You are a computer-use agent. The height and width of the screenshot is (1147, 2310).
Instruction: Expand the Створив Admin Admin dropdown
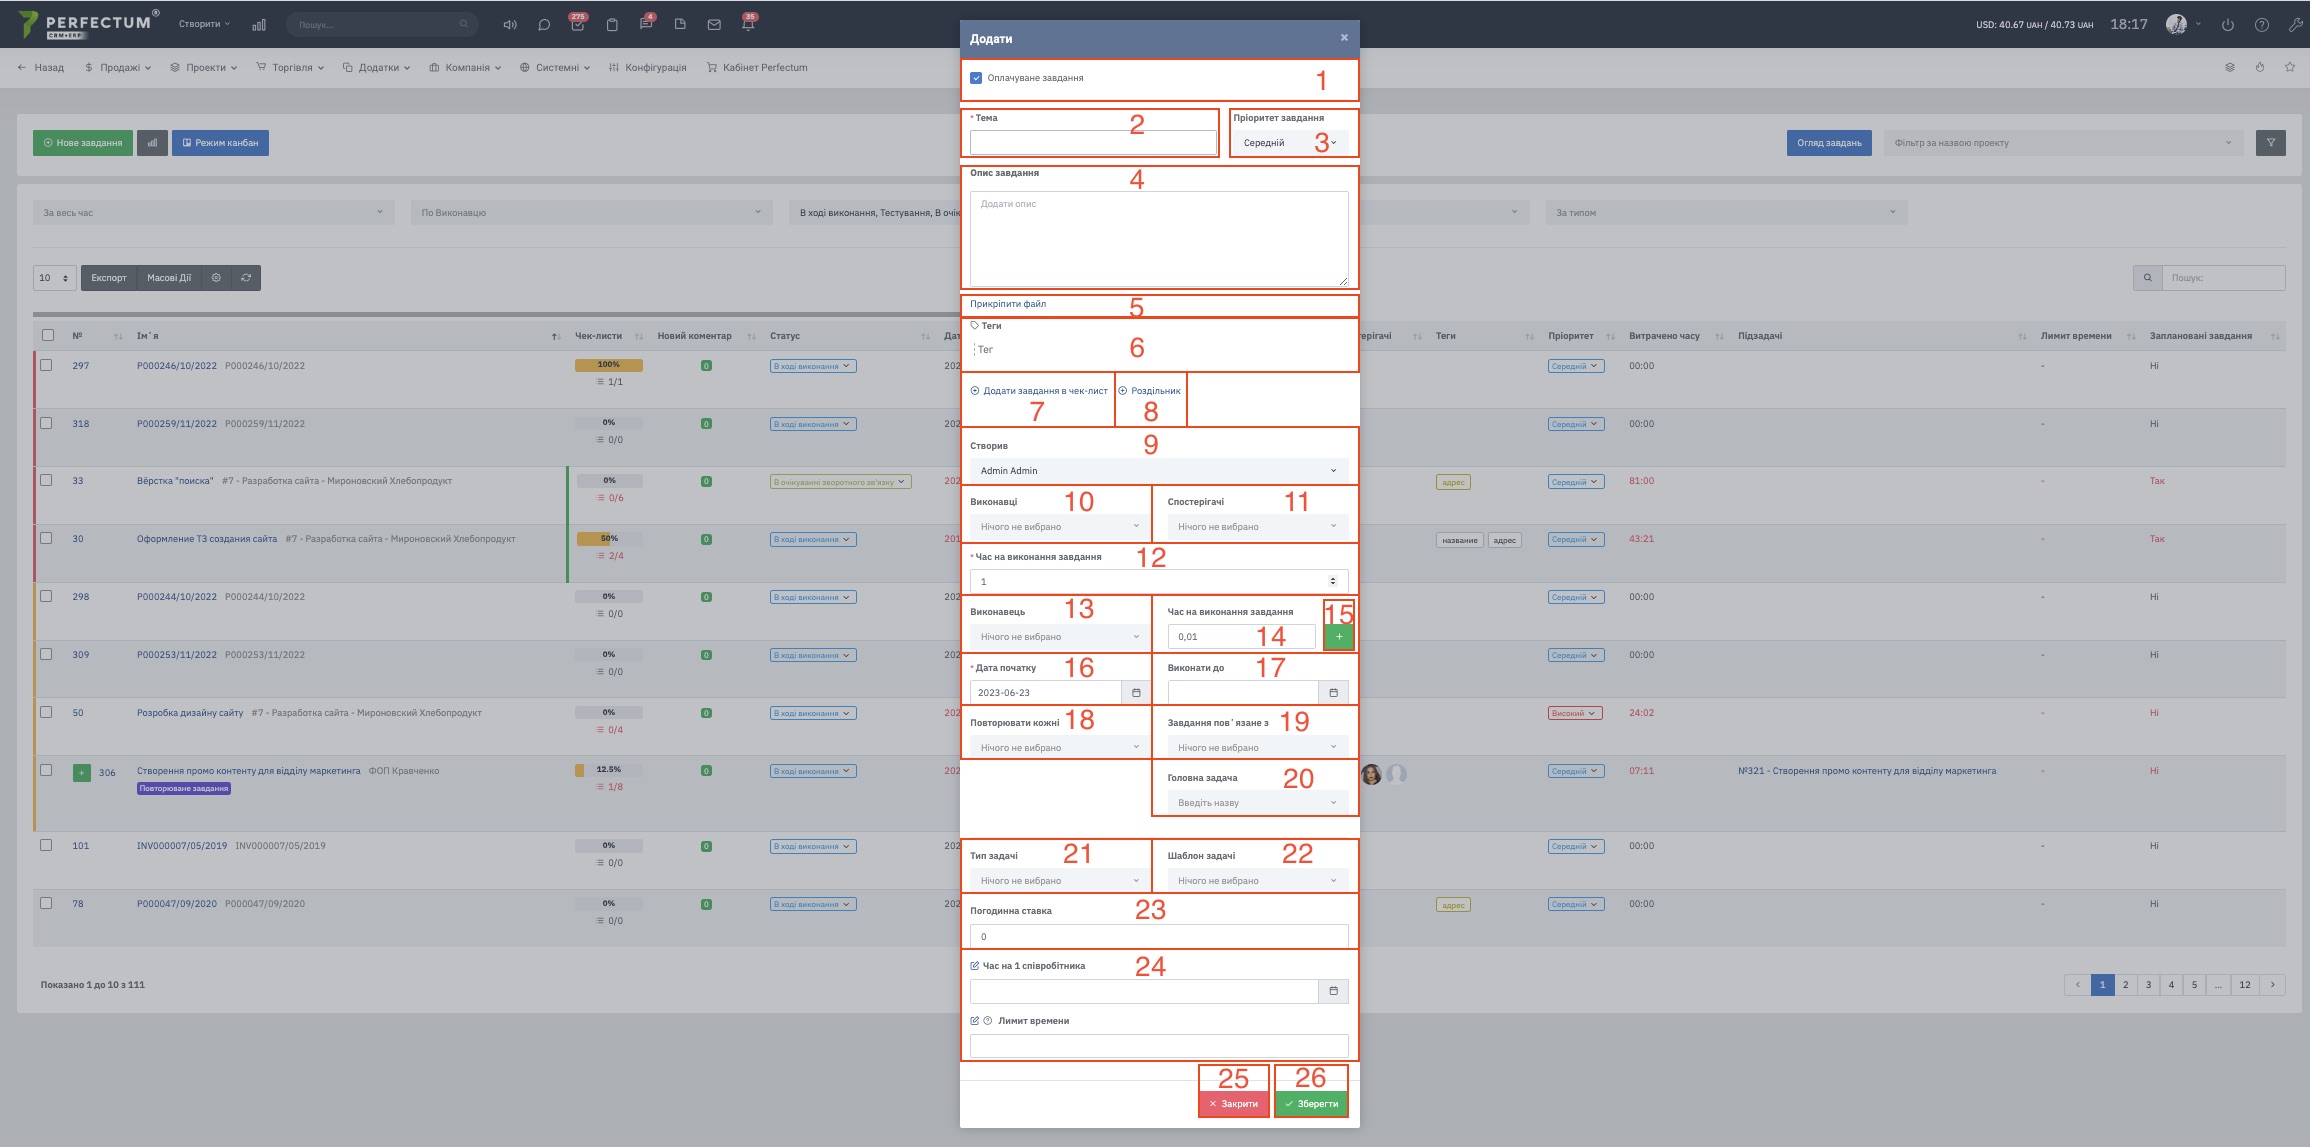[1158, 470]
